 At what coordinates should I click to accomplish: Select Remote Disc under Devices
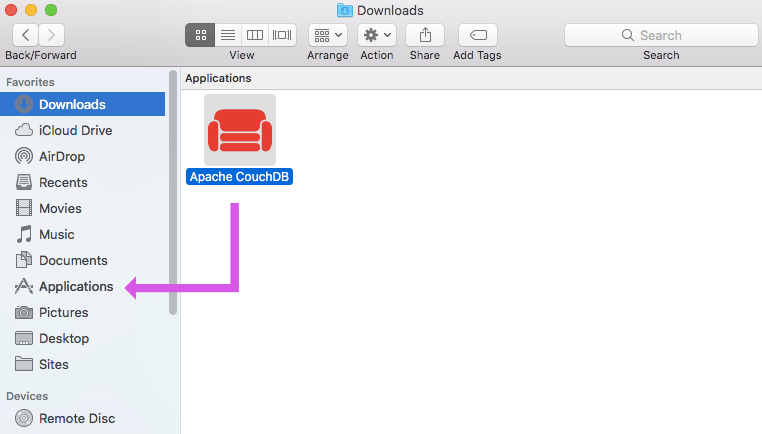pos(76,419)
